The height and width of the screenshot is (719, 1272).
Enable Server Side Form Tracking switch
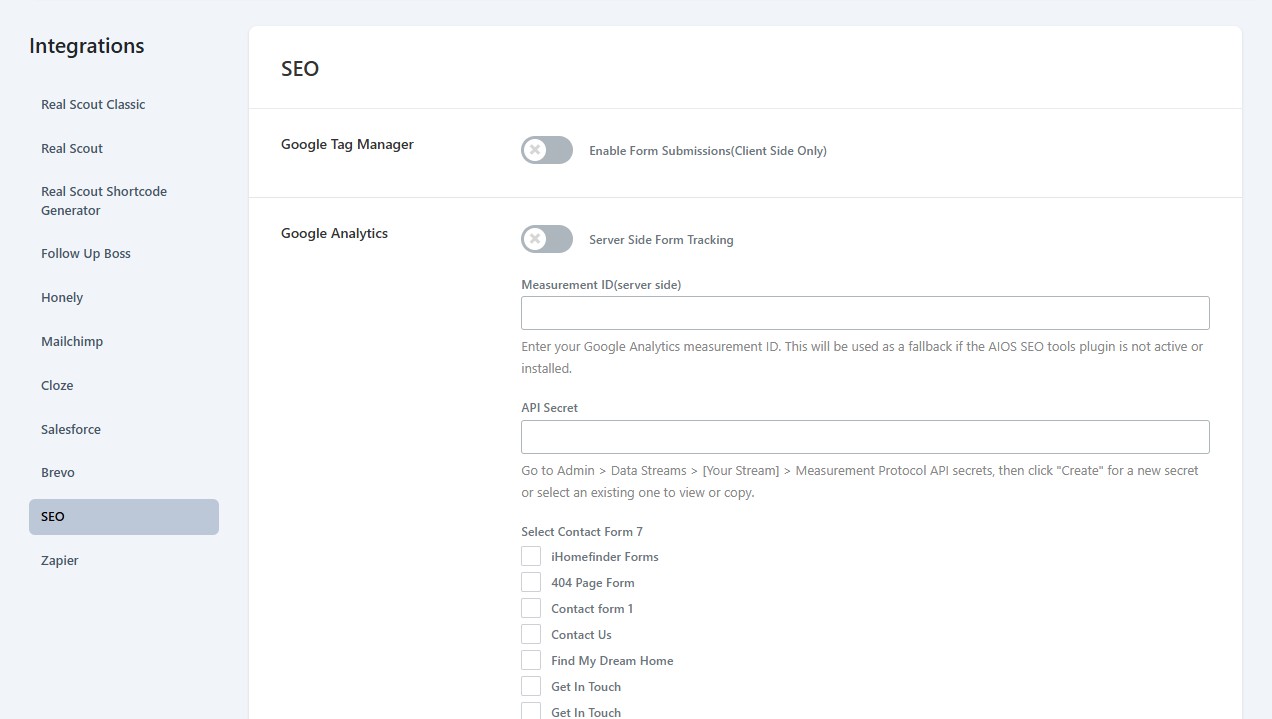tap(547, 239)
